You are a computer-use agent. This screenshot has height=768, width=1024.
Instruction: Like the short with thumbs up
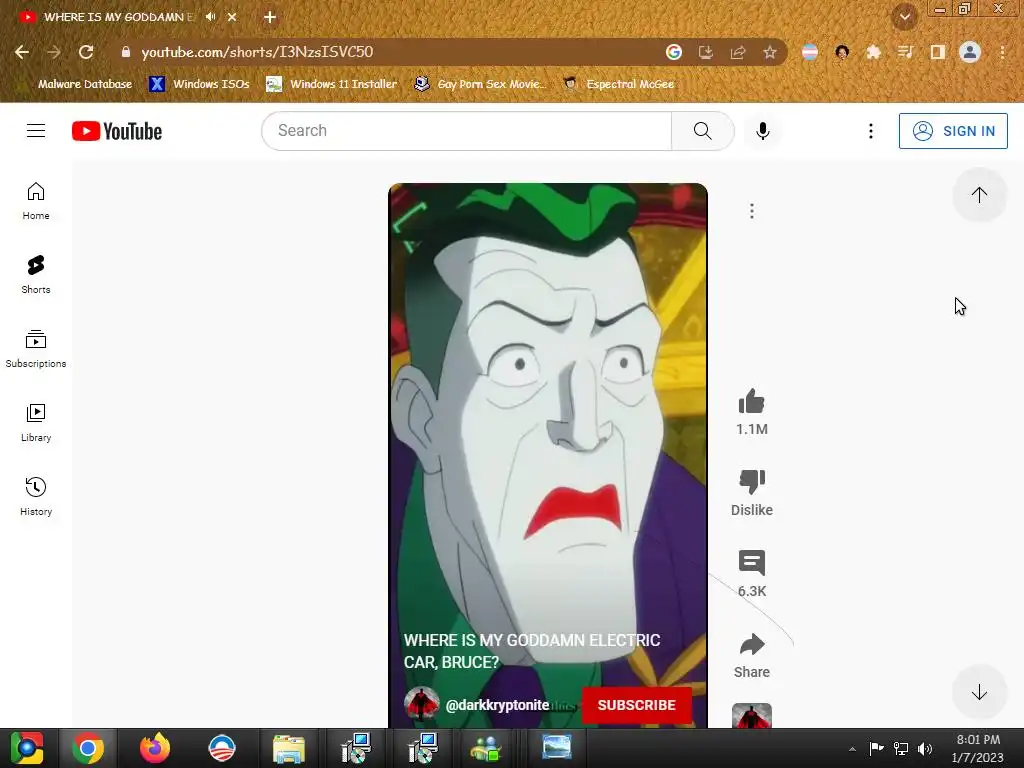coord(752,402)
